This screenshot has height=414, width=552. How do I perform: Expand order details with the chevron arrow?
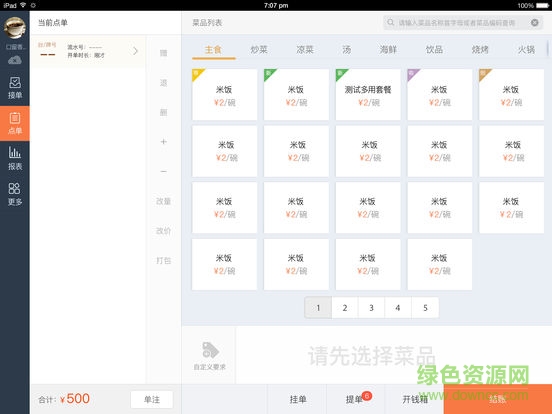[x=136, y=51]
